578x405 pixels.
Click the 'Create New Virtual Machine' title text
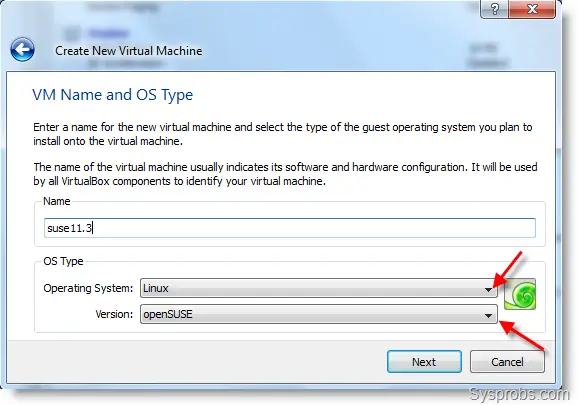[x=129, y=51]
